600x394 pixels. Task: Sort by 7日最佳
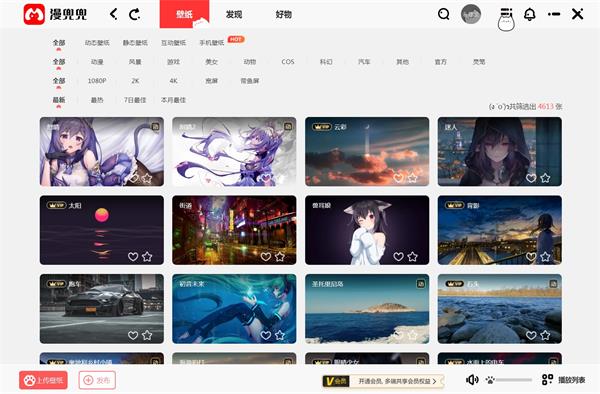click(135, 100)
